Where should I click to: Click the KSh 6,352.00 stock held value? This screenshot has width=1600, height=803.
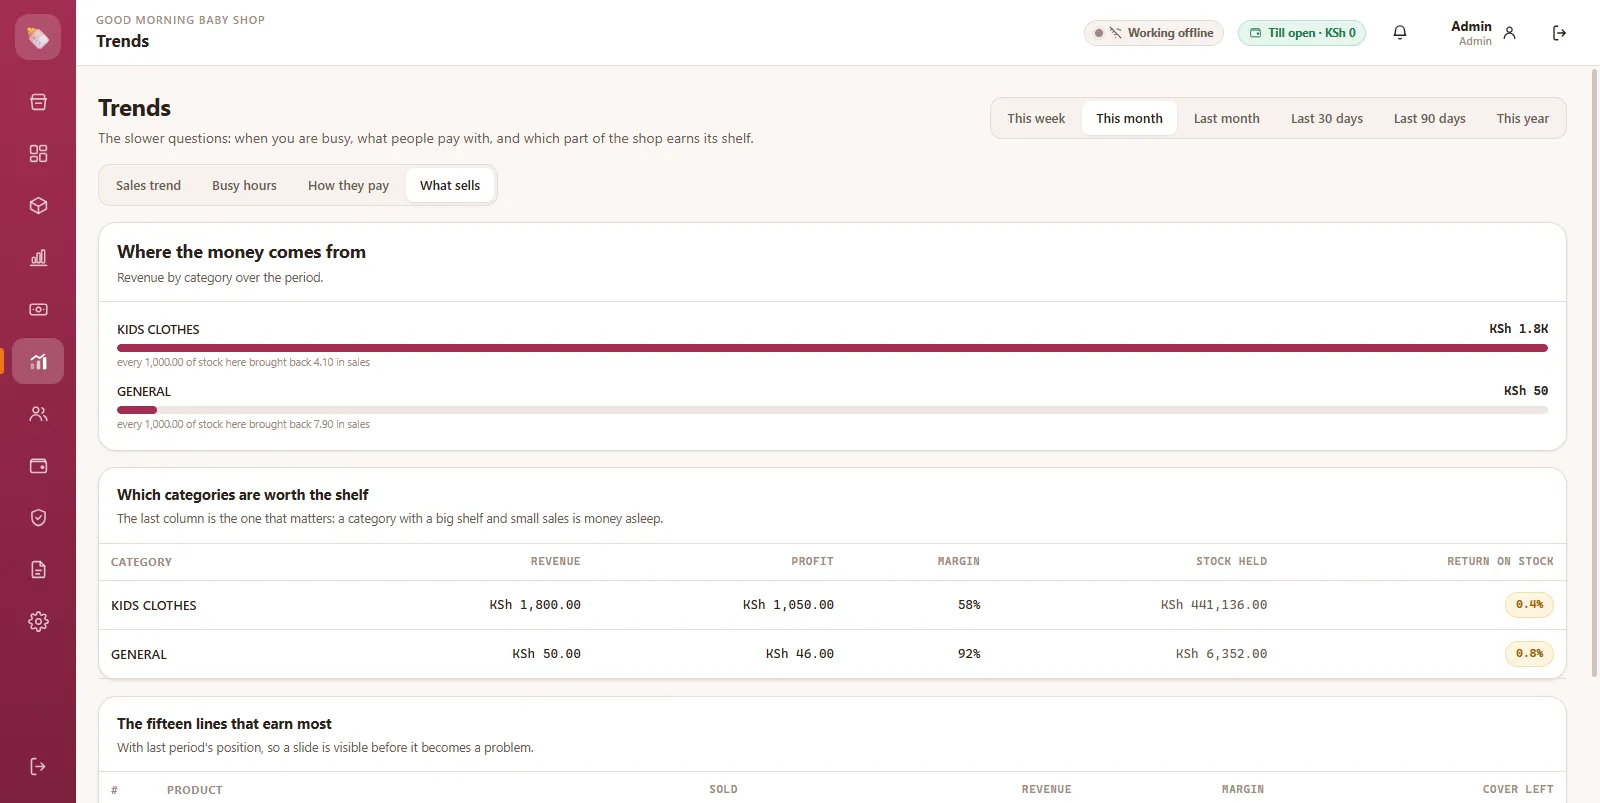[1221, 654]
